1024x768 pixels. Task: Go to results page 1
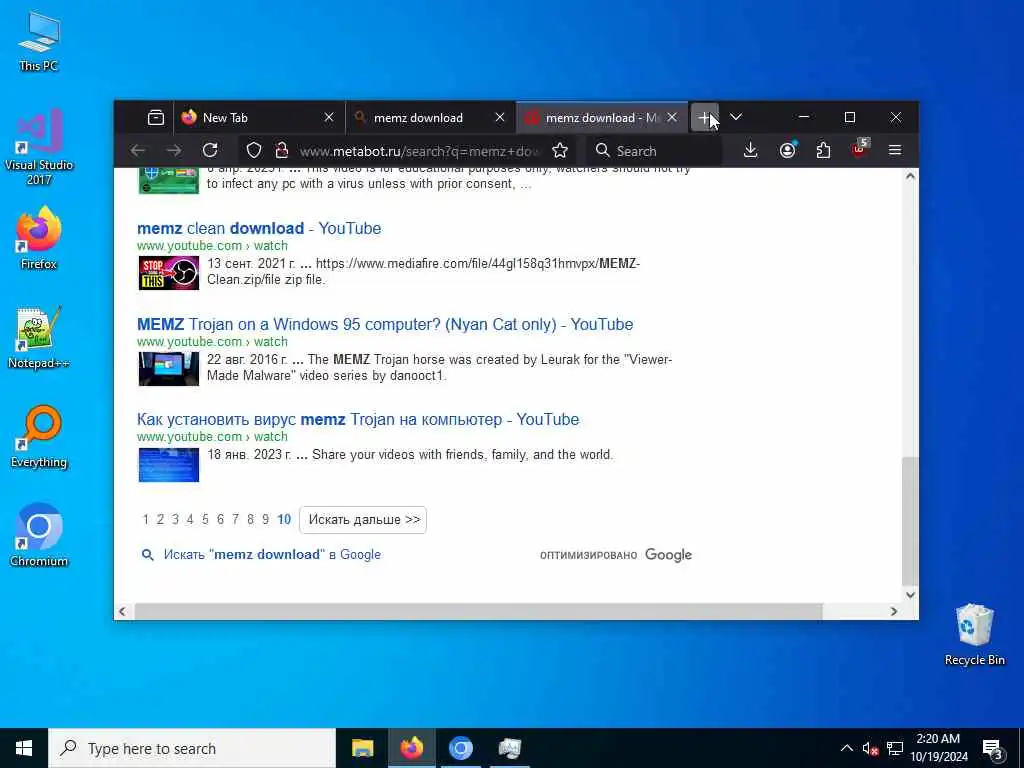point(146,519)
